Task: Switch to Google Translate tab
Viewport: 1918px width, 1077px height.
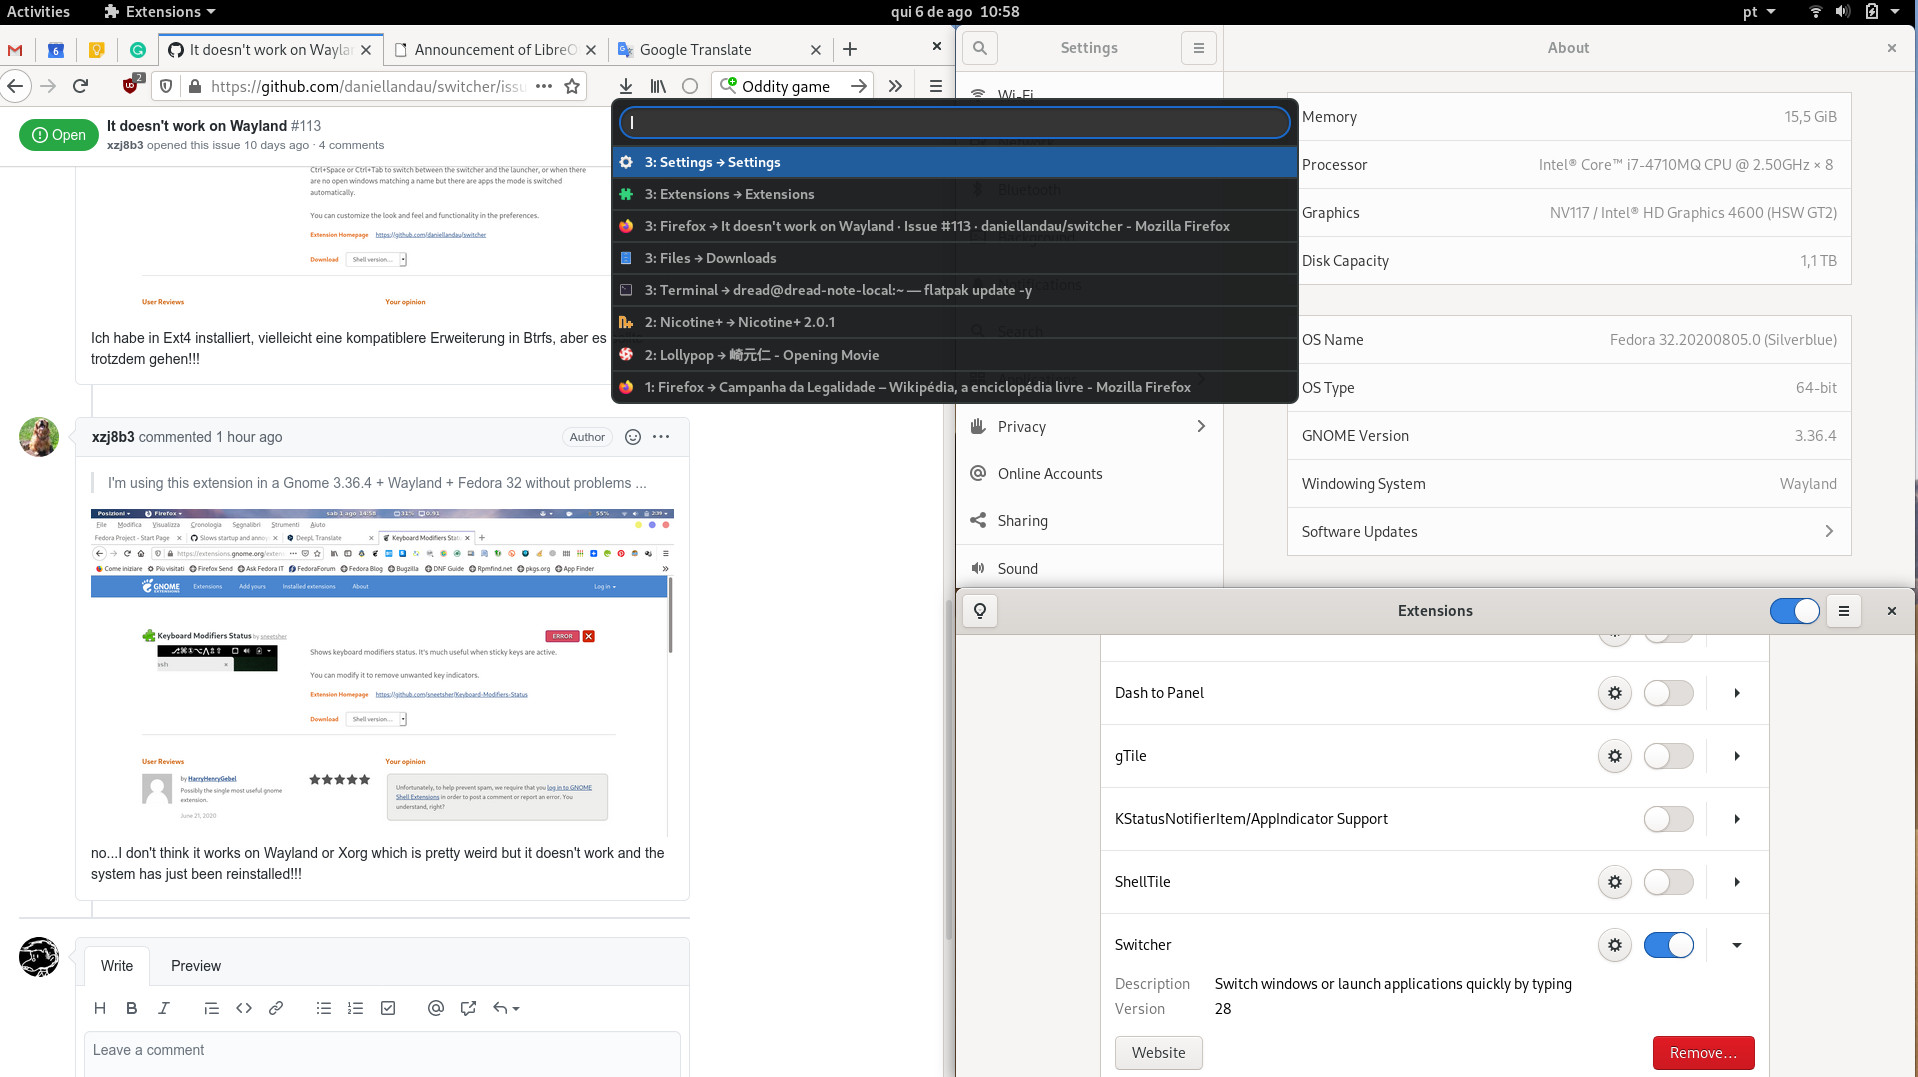Action: [719, 50]
